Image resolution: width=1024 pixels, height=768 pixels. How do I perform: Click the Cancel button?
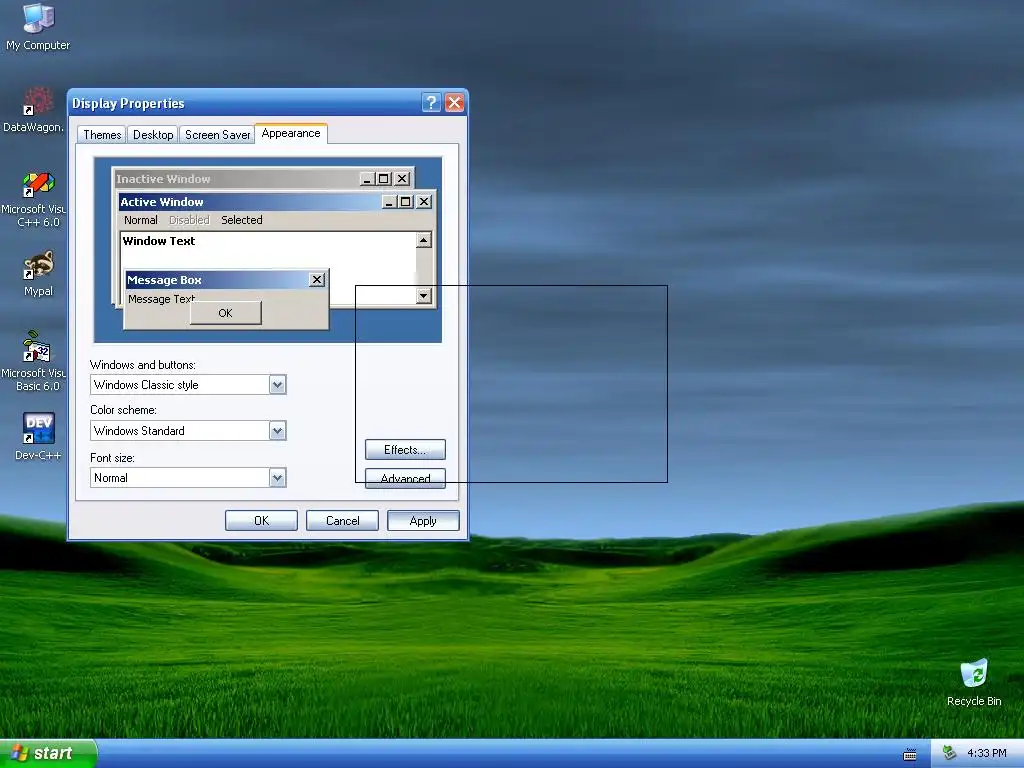coord(342,520)
